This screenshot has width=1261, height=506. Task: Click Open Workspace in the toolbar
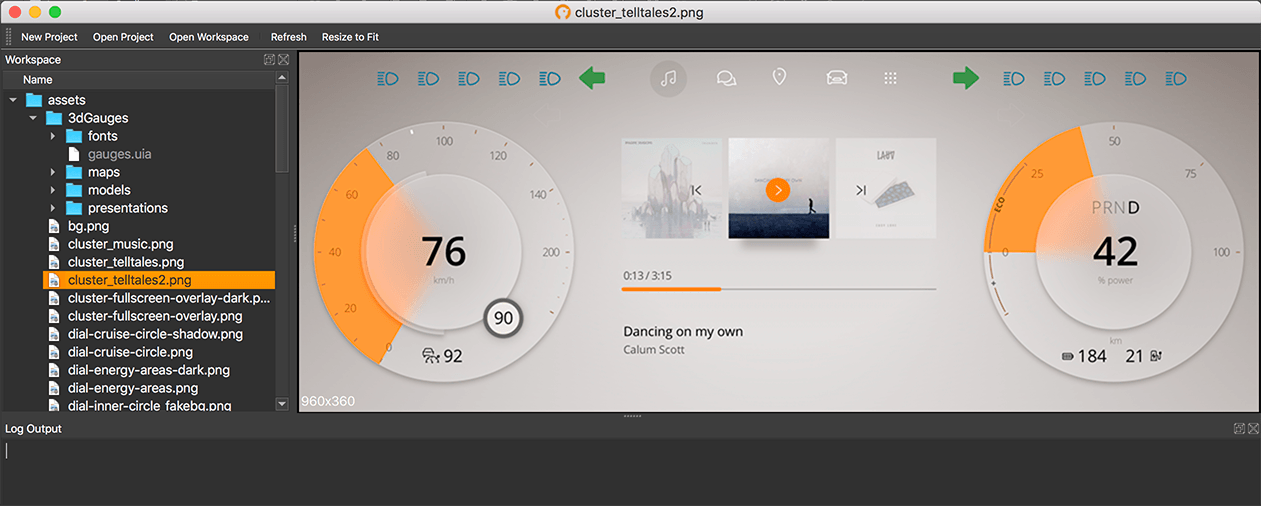click(x=208, y=37)
